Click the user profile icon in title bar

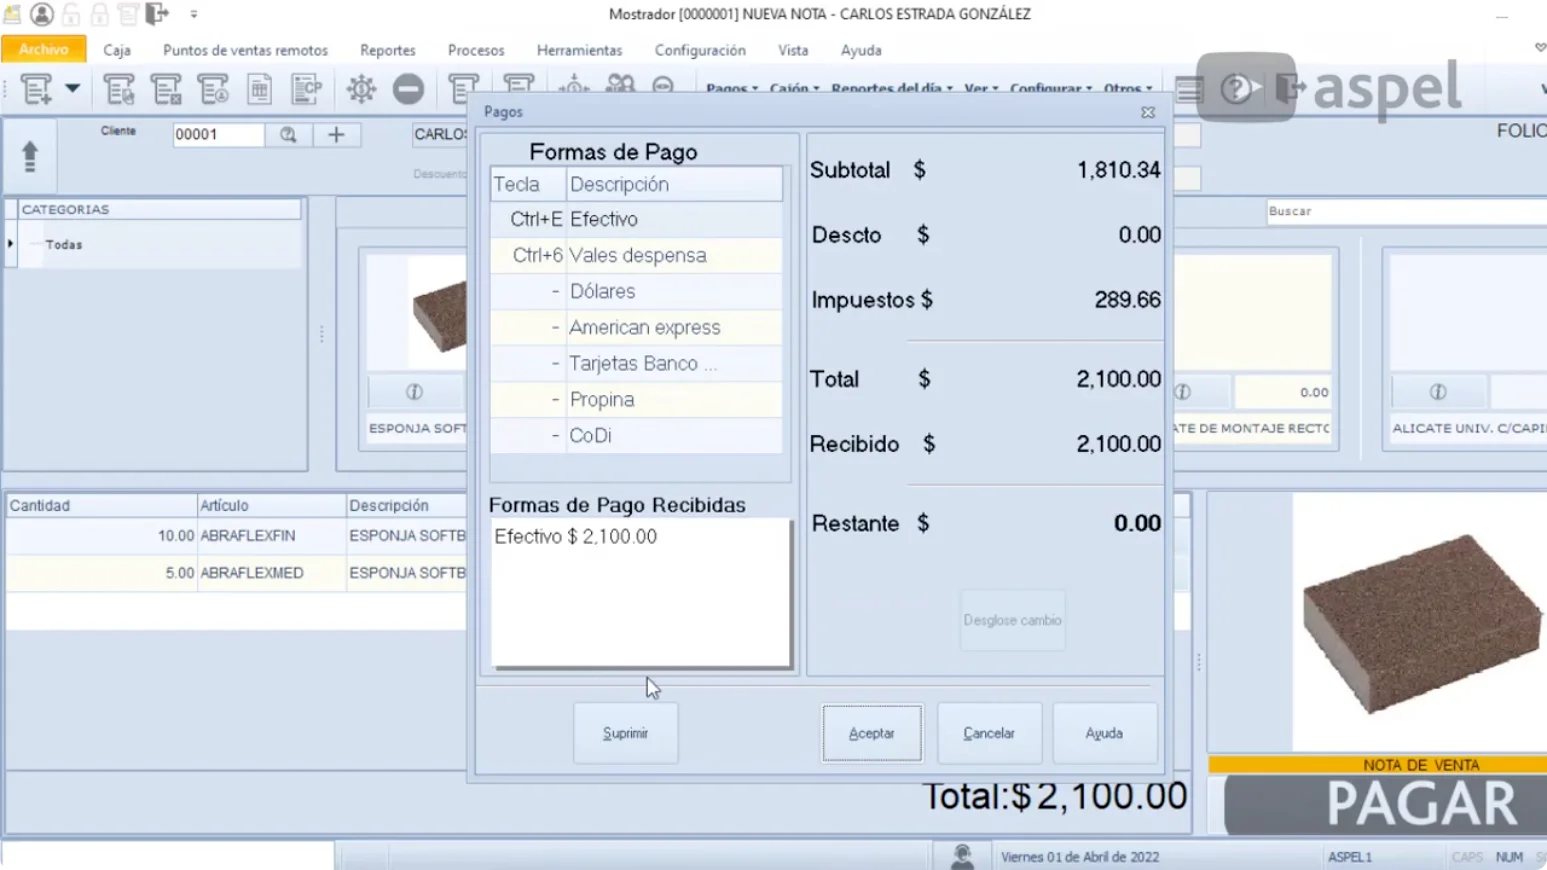tap(42, 14)
